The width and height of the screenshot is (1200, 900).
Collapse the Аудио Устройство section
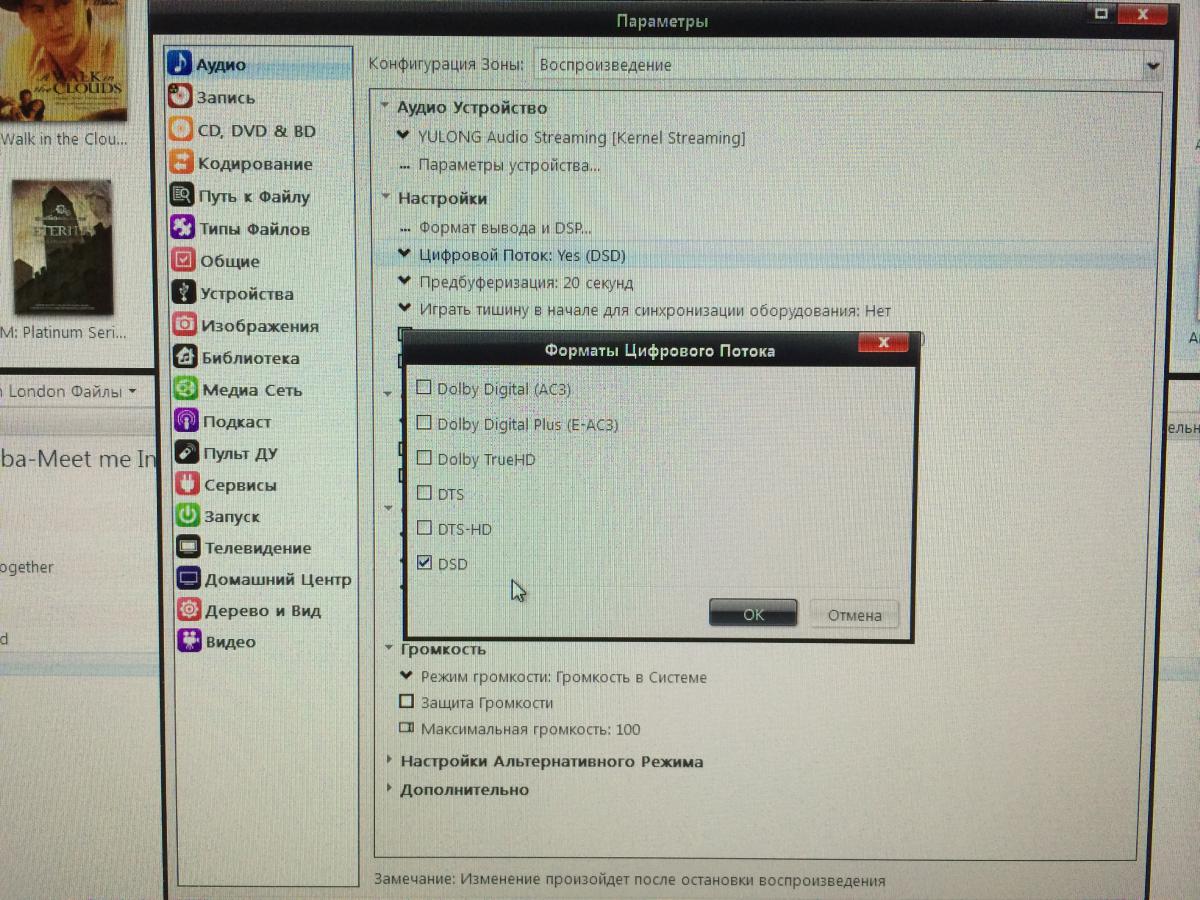385,107
